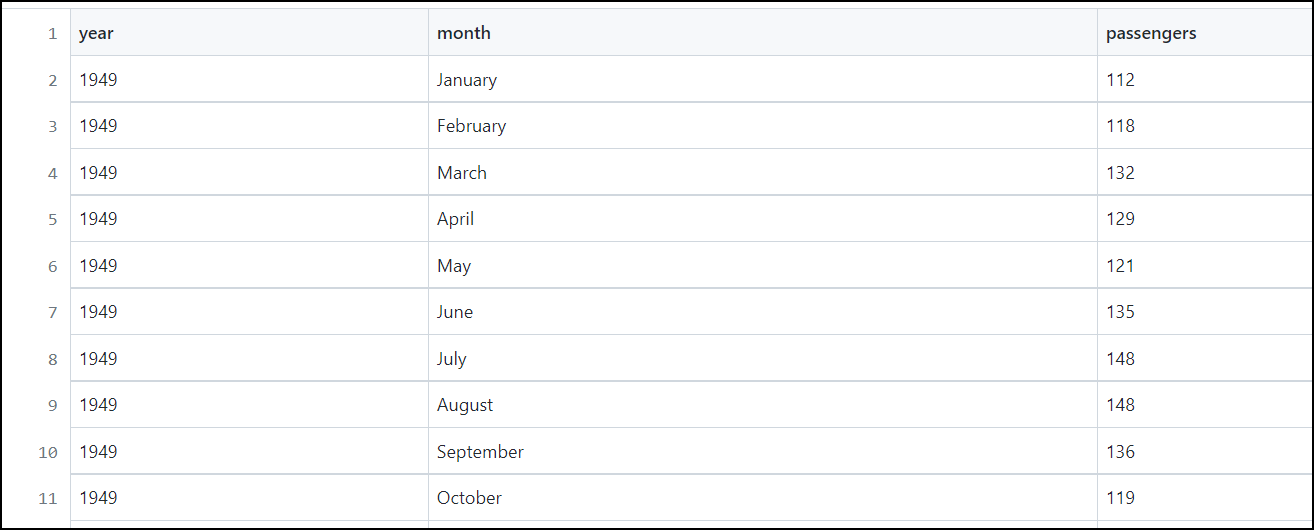The image size is (1314, 530).
Task: Click line number 5
Action: [x=52, y=219]
